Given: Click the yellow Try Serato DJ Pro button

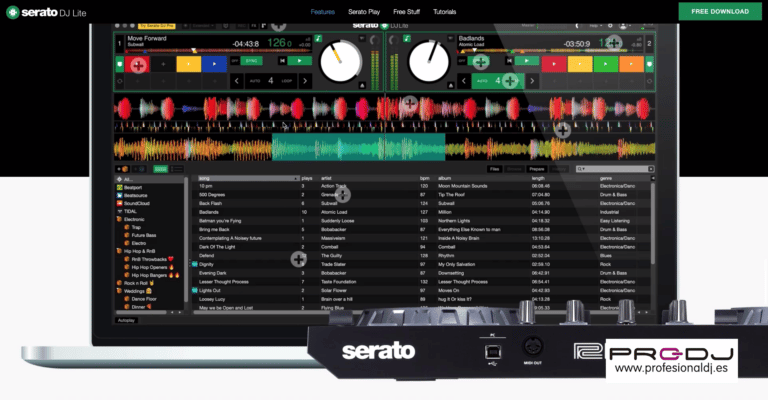Looking at the screenshot, I should [x=157, y=25].
